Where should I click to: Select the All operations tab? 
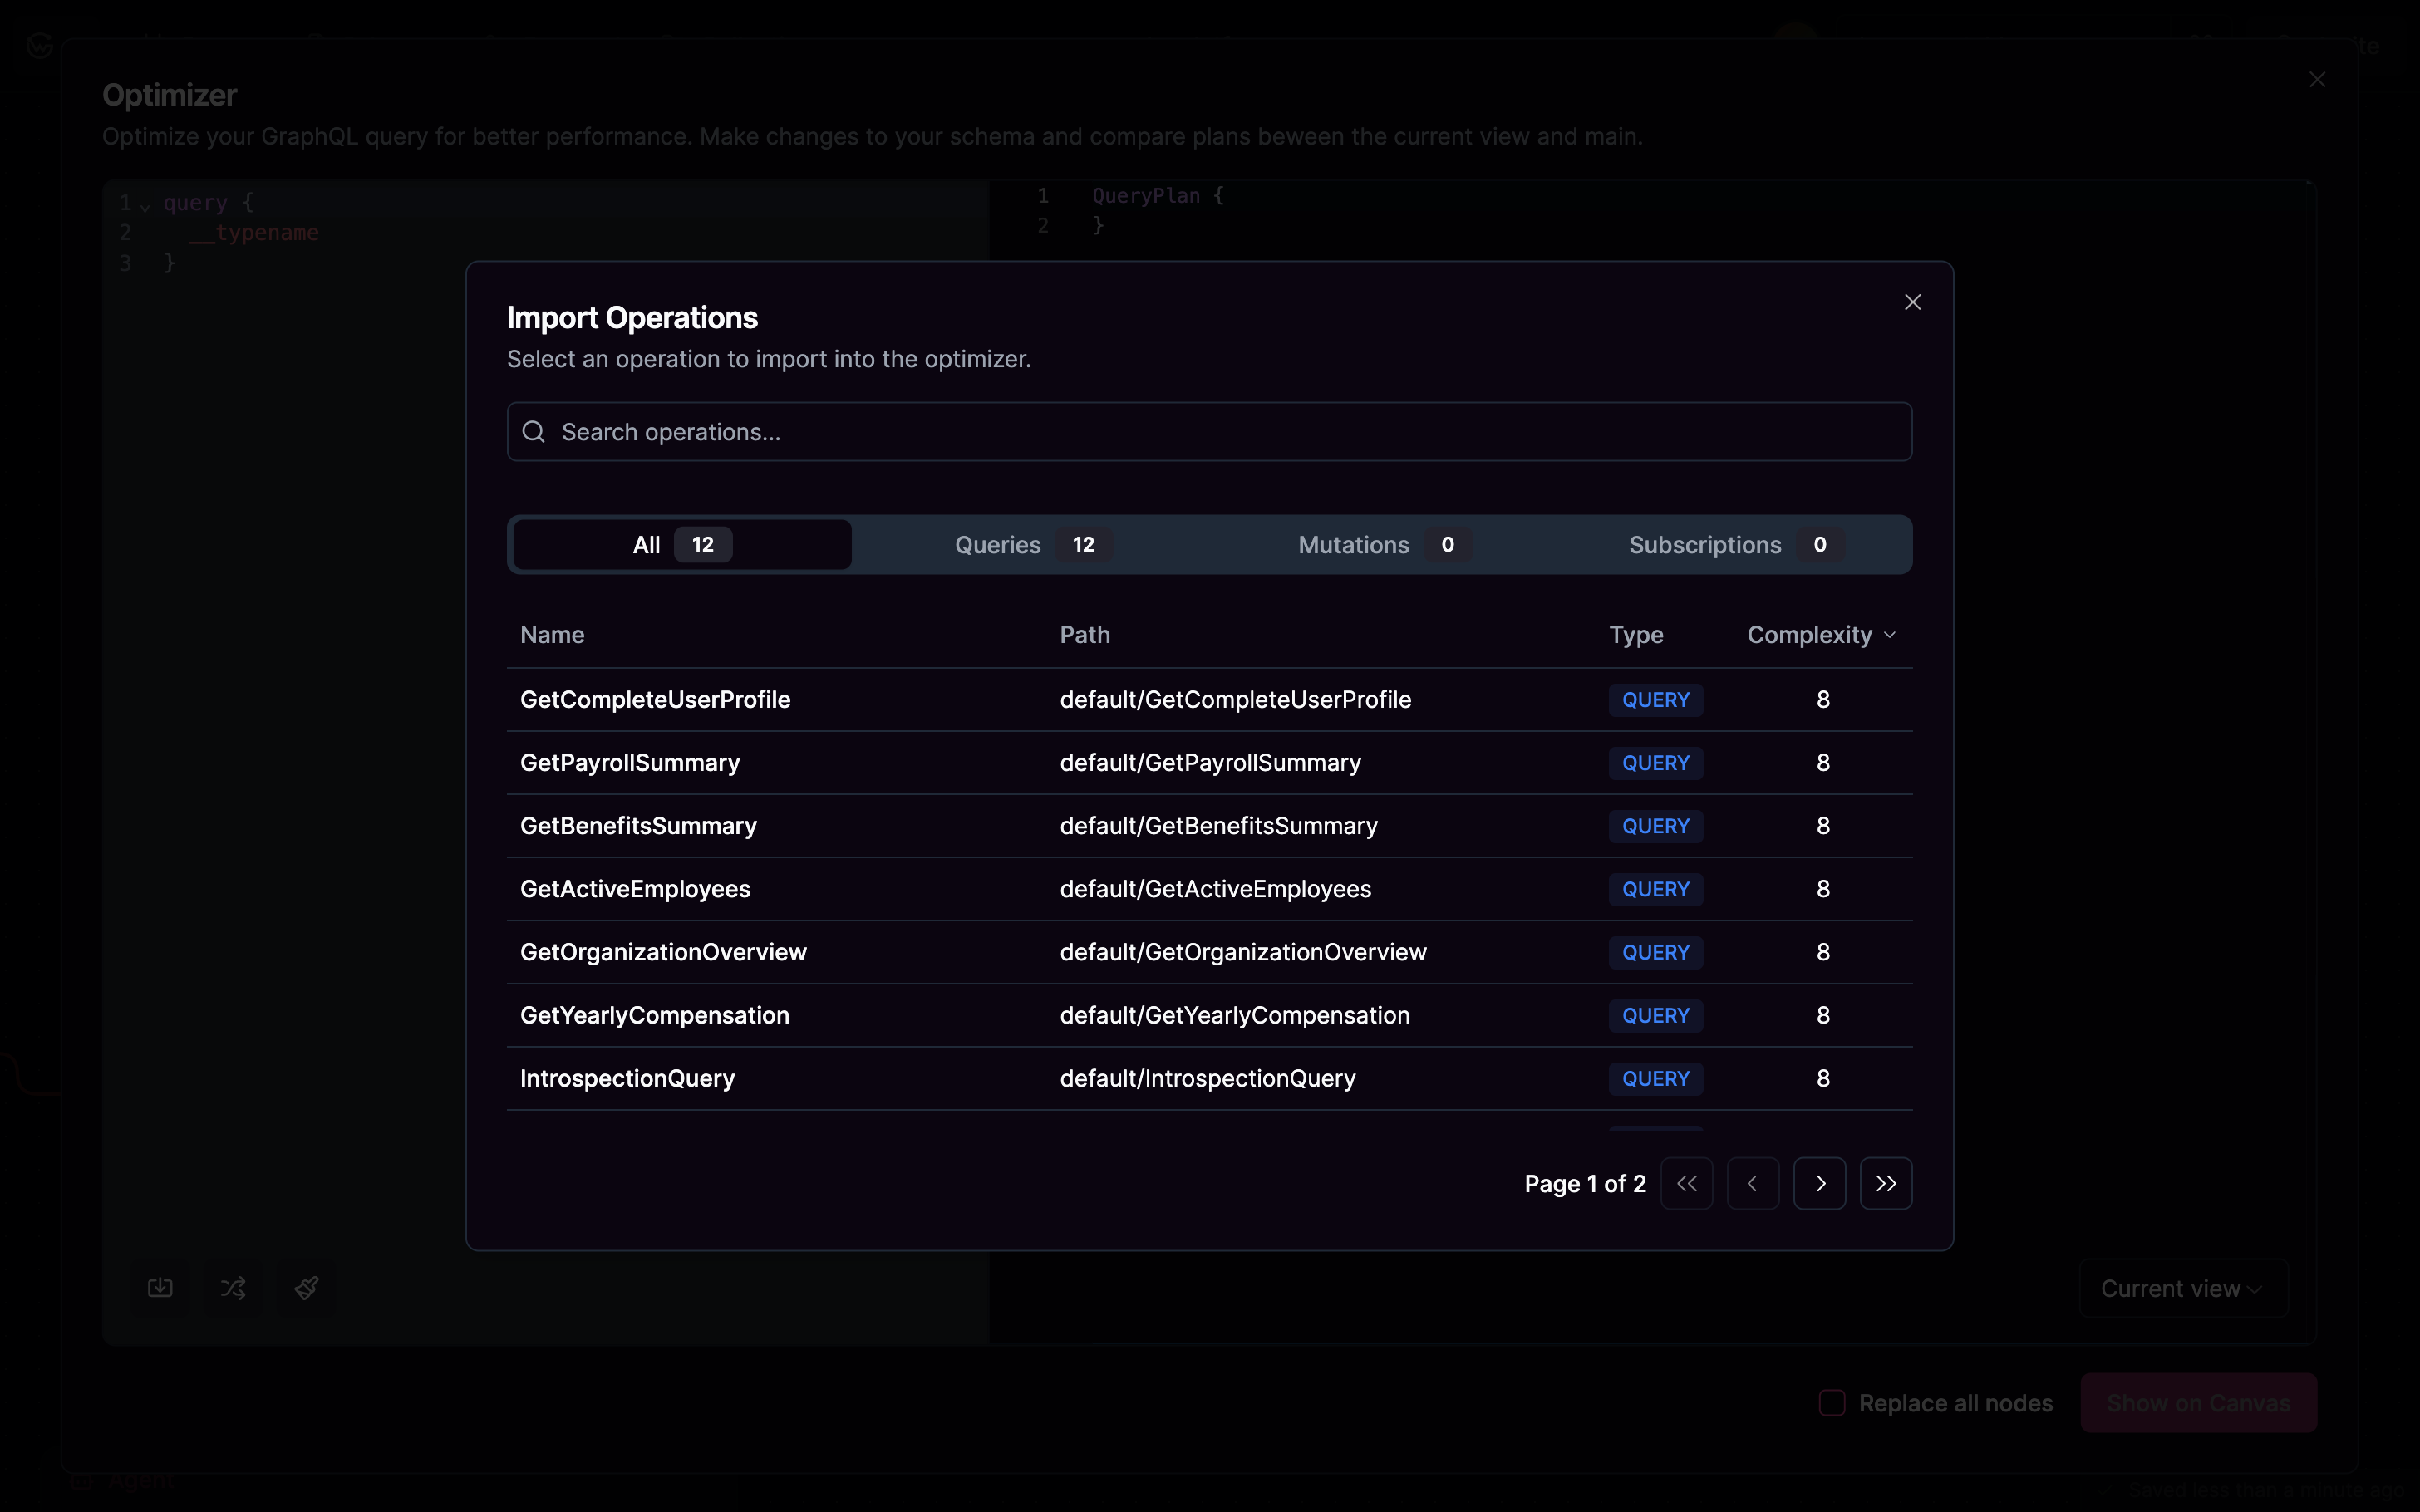679,544
